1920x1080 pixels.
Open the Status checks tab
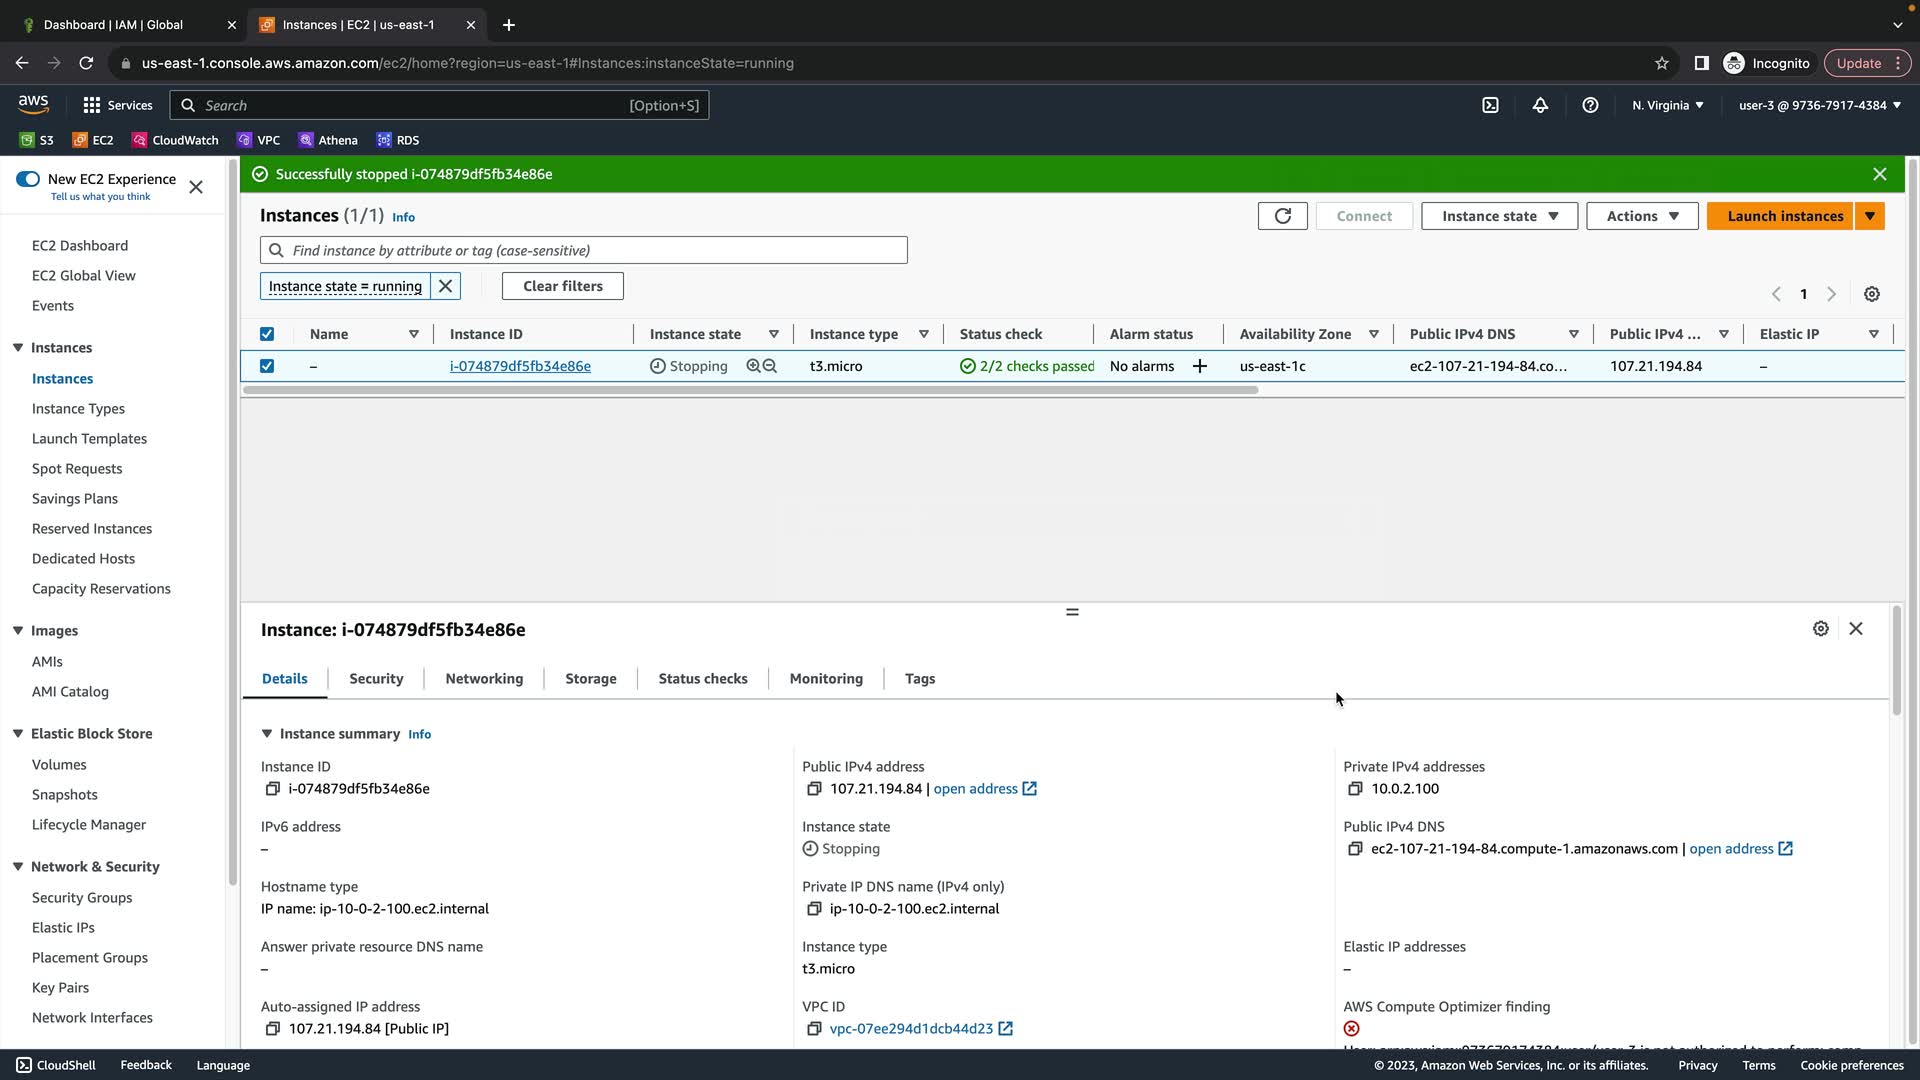(x=702, y=679)
